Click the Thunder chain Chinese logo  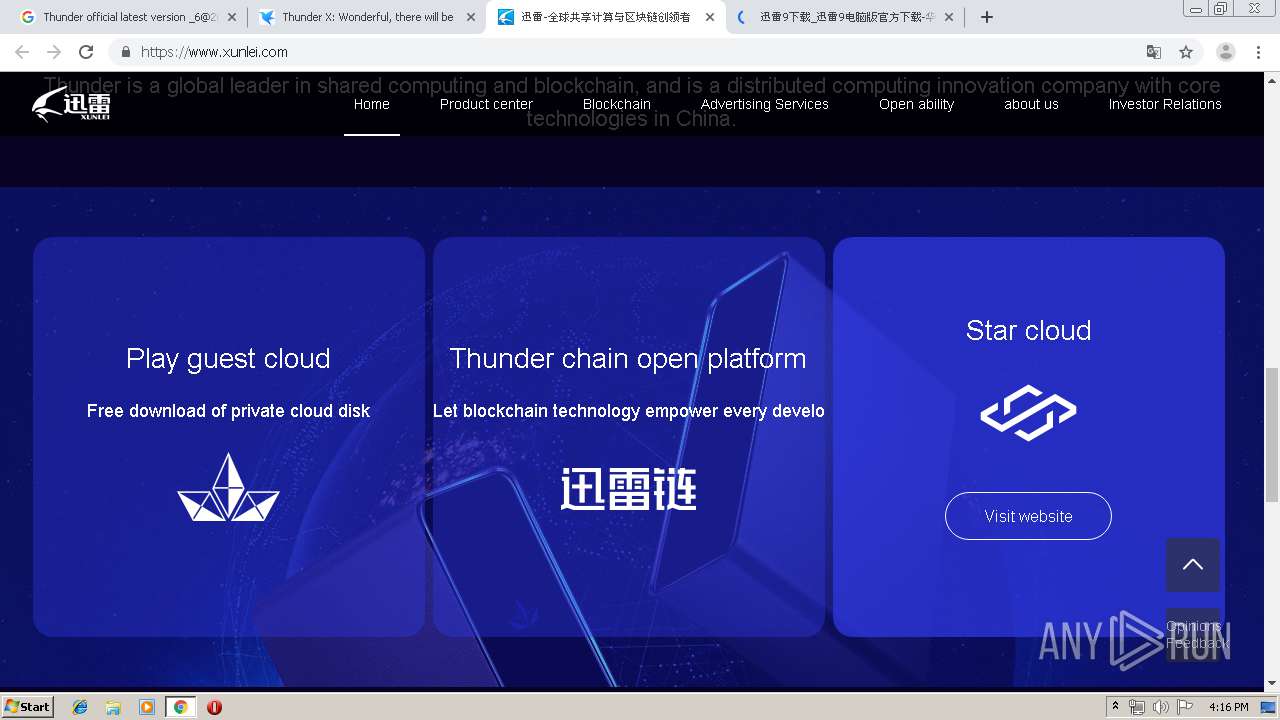(628, 489)
